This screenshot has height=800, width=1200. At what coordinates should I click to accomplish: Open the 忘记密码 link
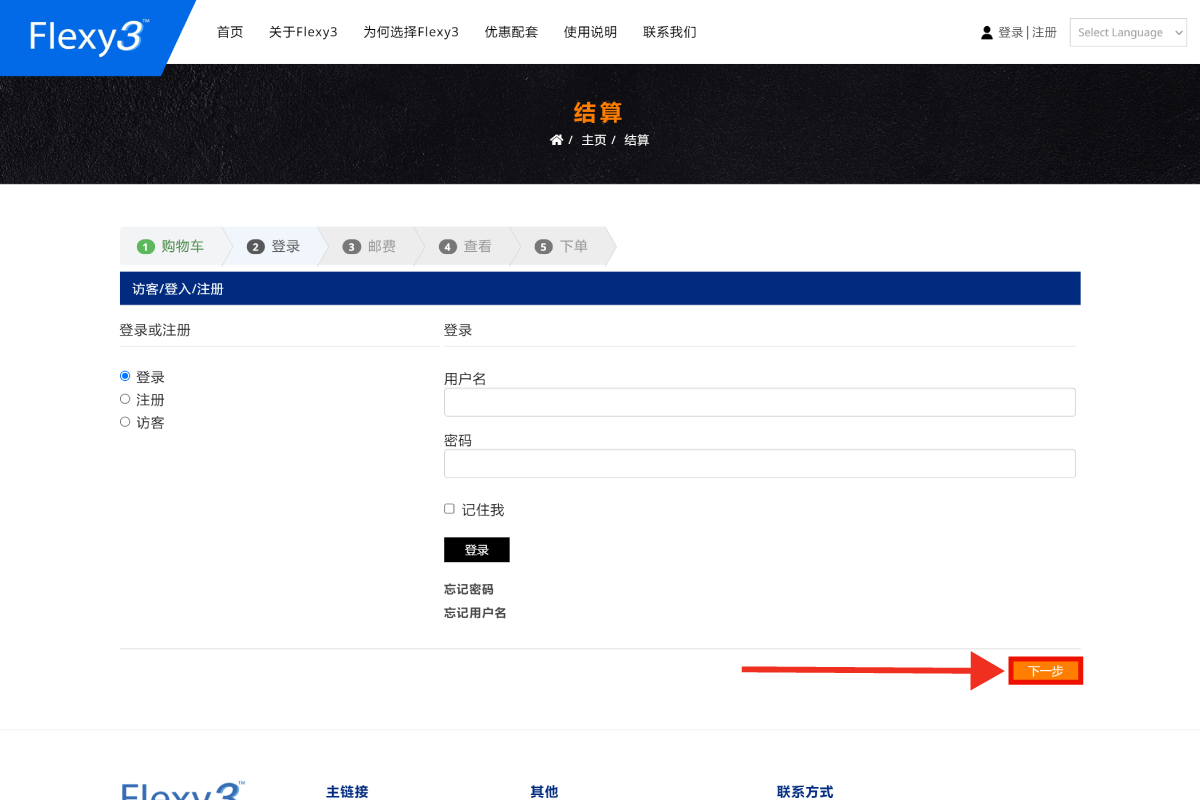(469, 589)
